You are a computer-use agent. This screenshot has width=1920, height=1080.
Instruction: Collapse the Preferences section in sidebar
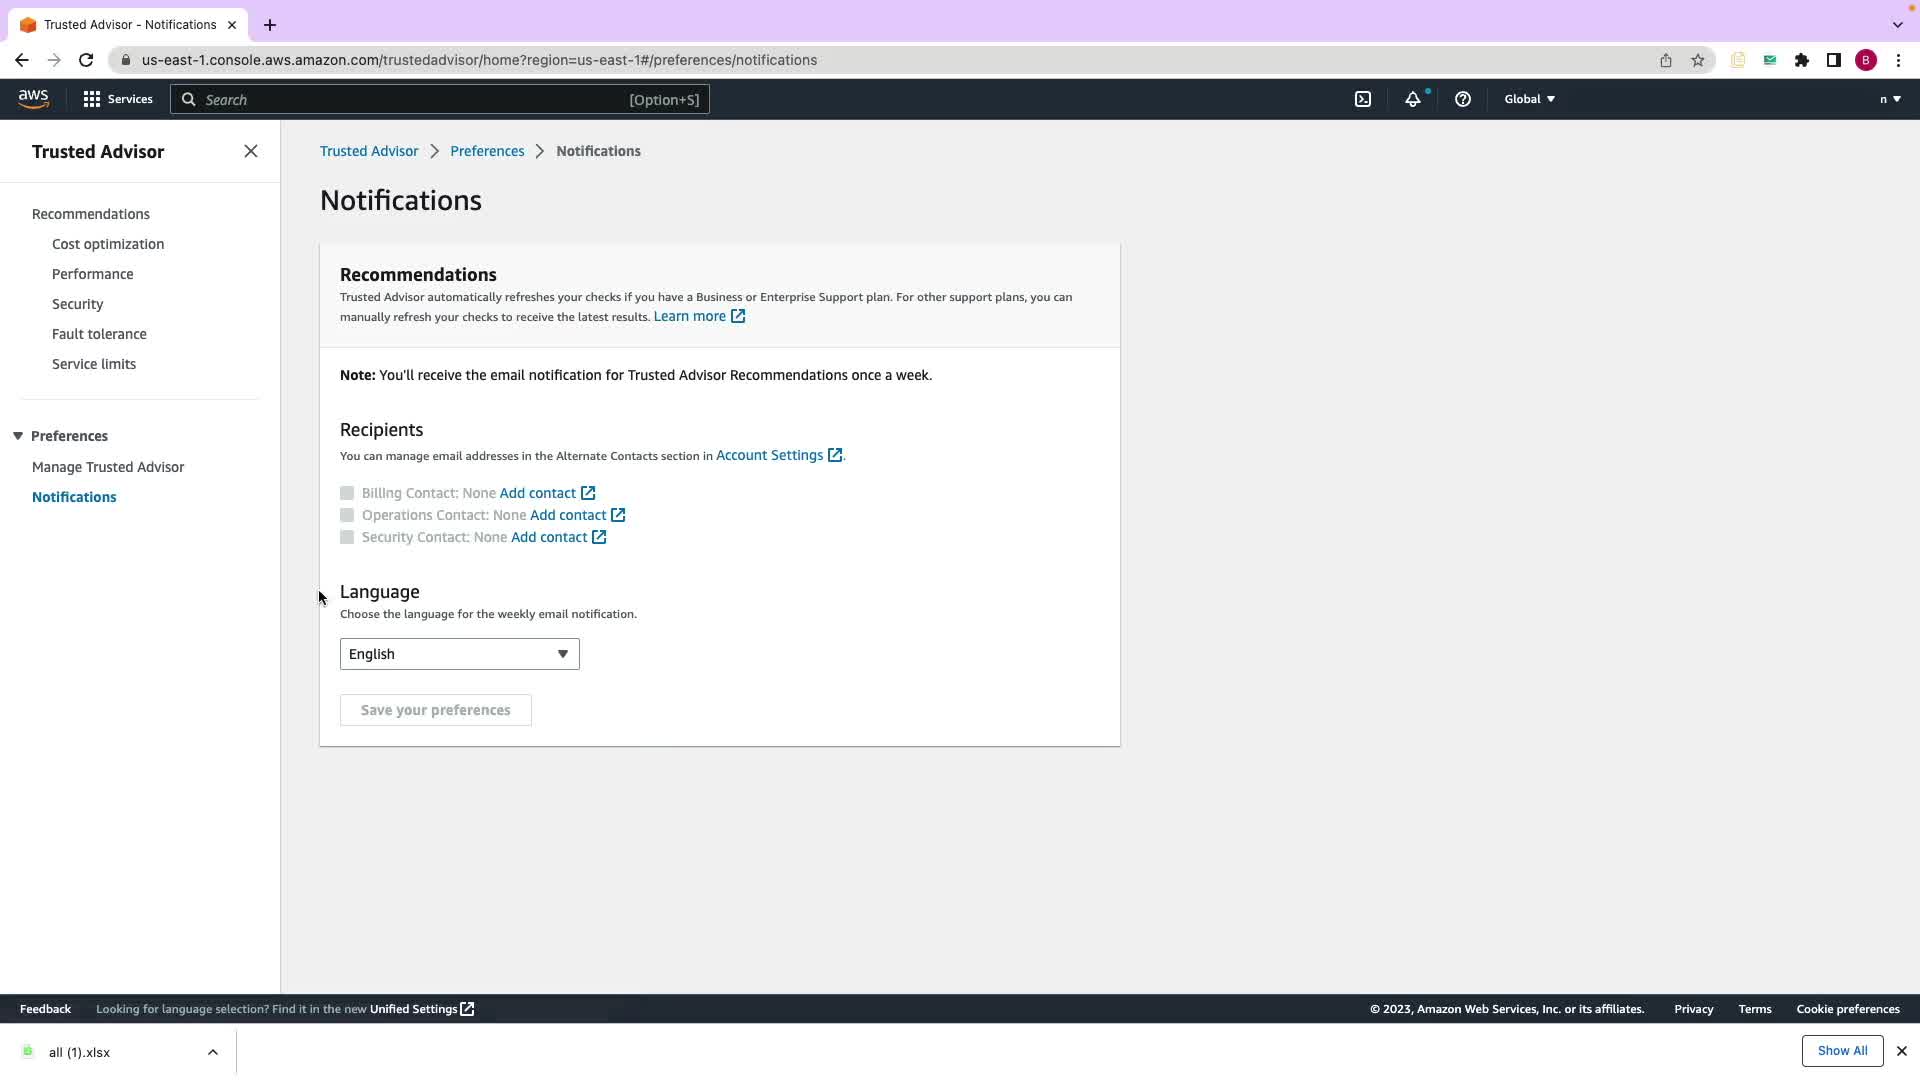(18, 436)
